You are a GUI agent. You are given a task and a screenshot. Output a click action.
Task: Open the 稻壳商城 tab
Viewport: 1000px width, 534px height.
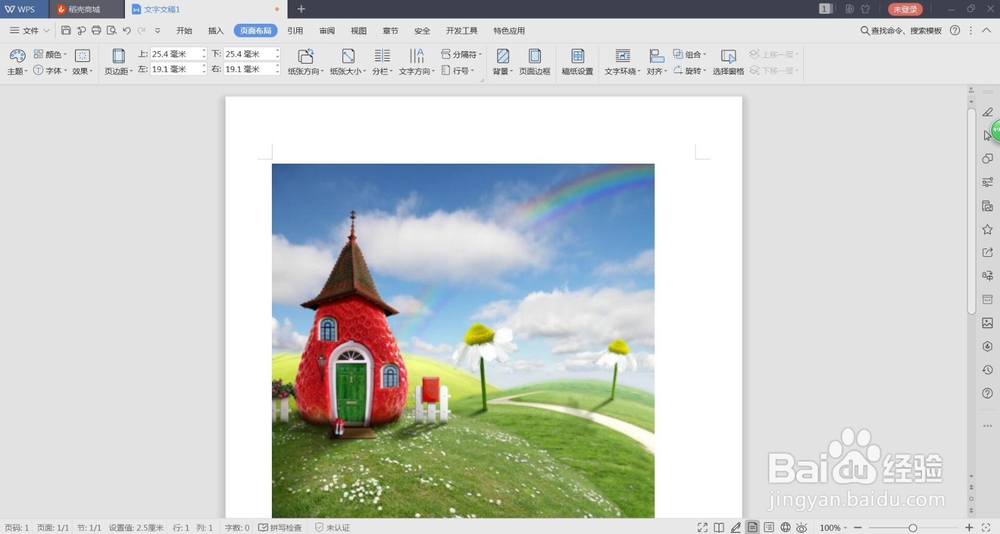(84, 10)
